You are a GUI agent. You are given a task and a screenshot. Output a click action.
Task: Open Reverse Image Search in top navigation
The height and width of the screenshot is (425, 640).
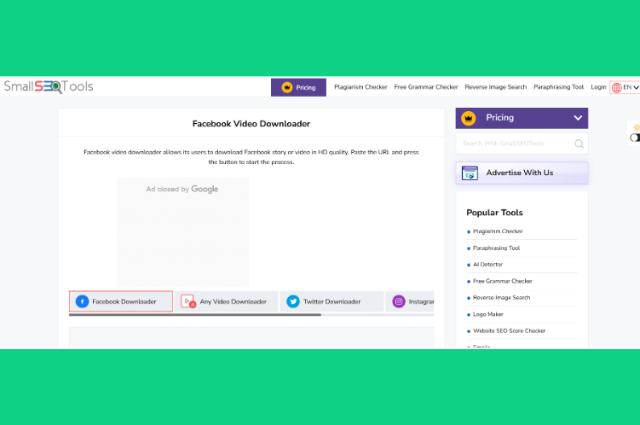496,87
